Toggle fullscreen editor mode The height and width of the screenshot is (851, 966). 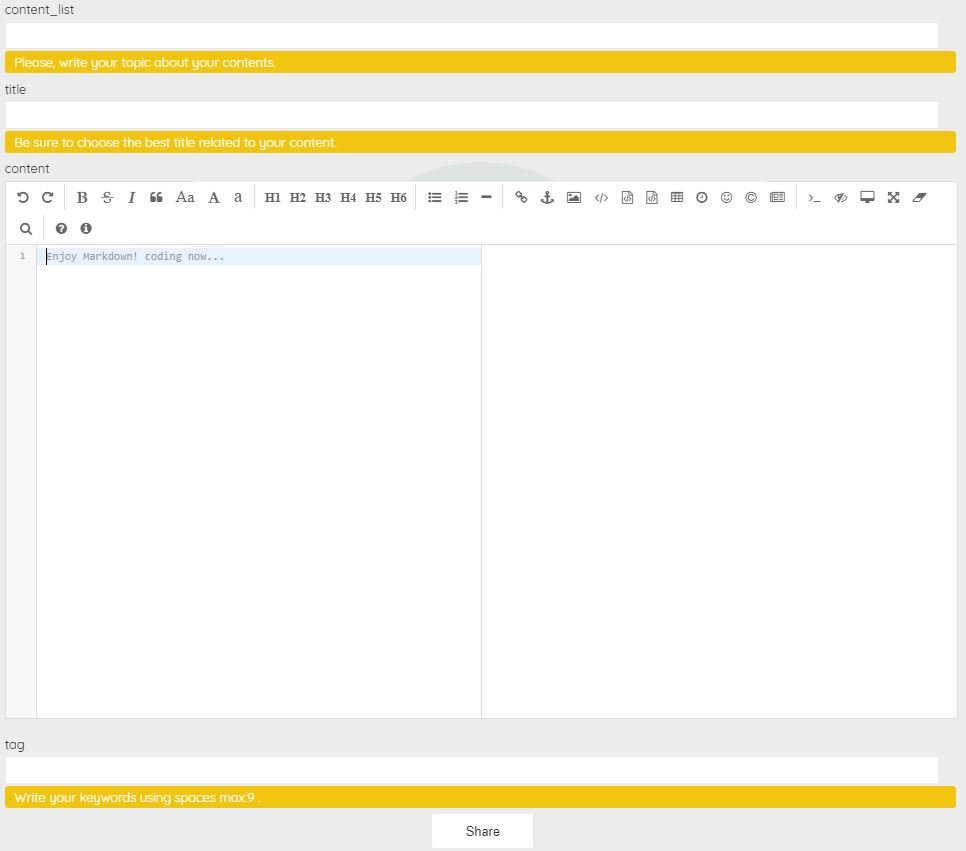point(893,197)
